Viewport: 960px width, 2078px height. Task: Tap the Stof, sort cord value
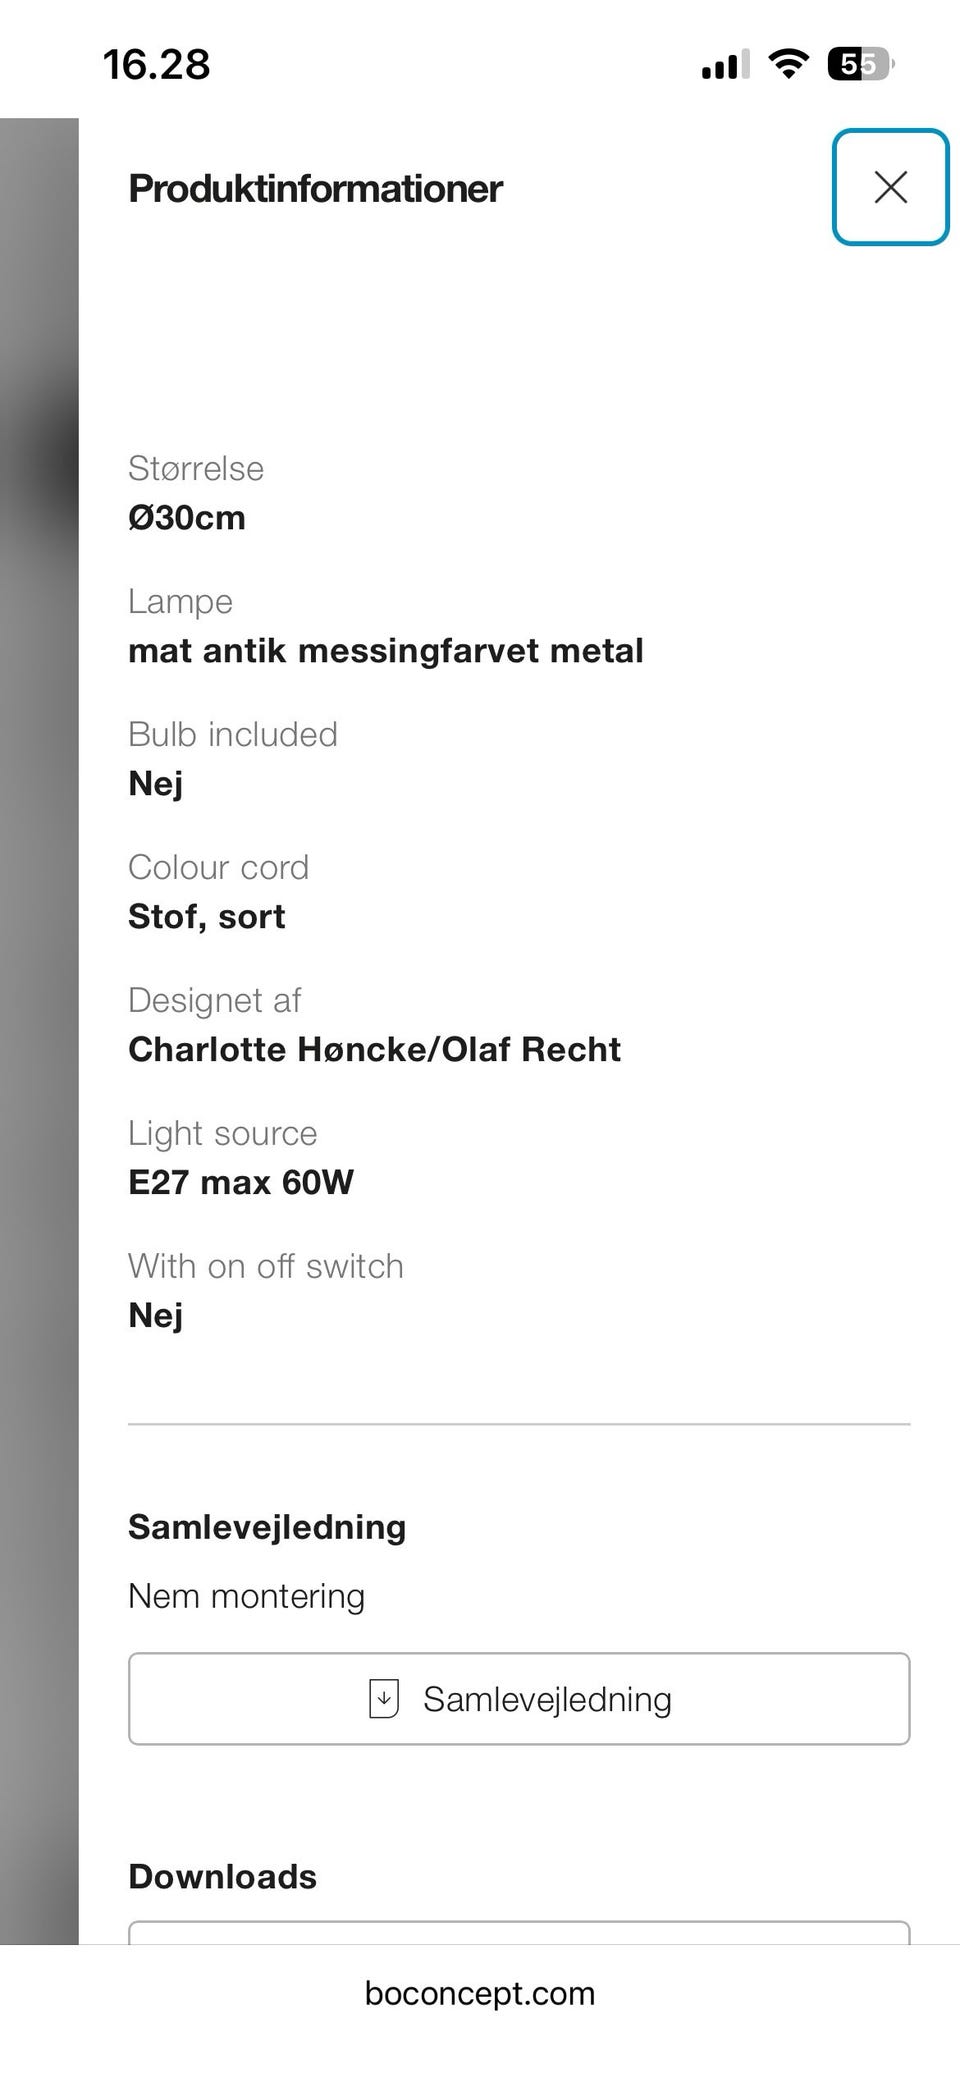point(207,916)
